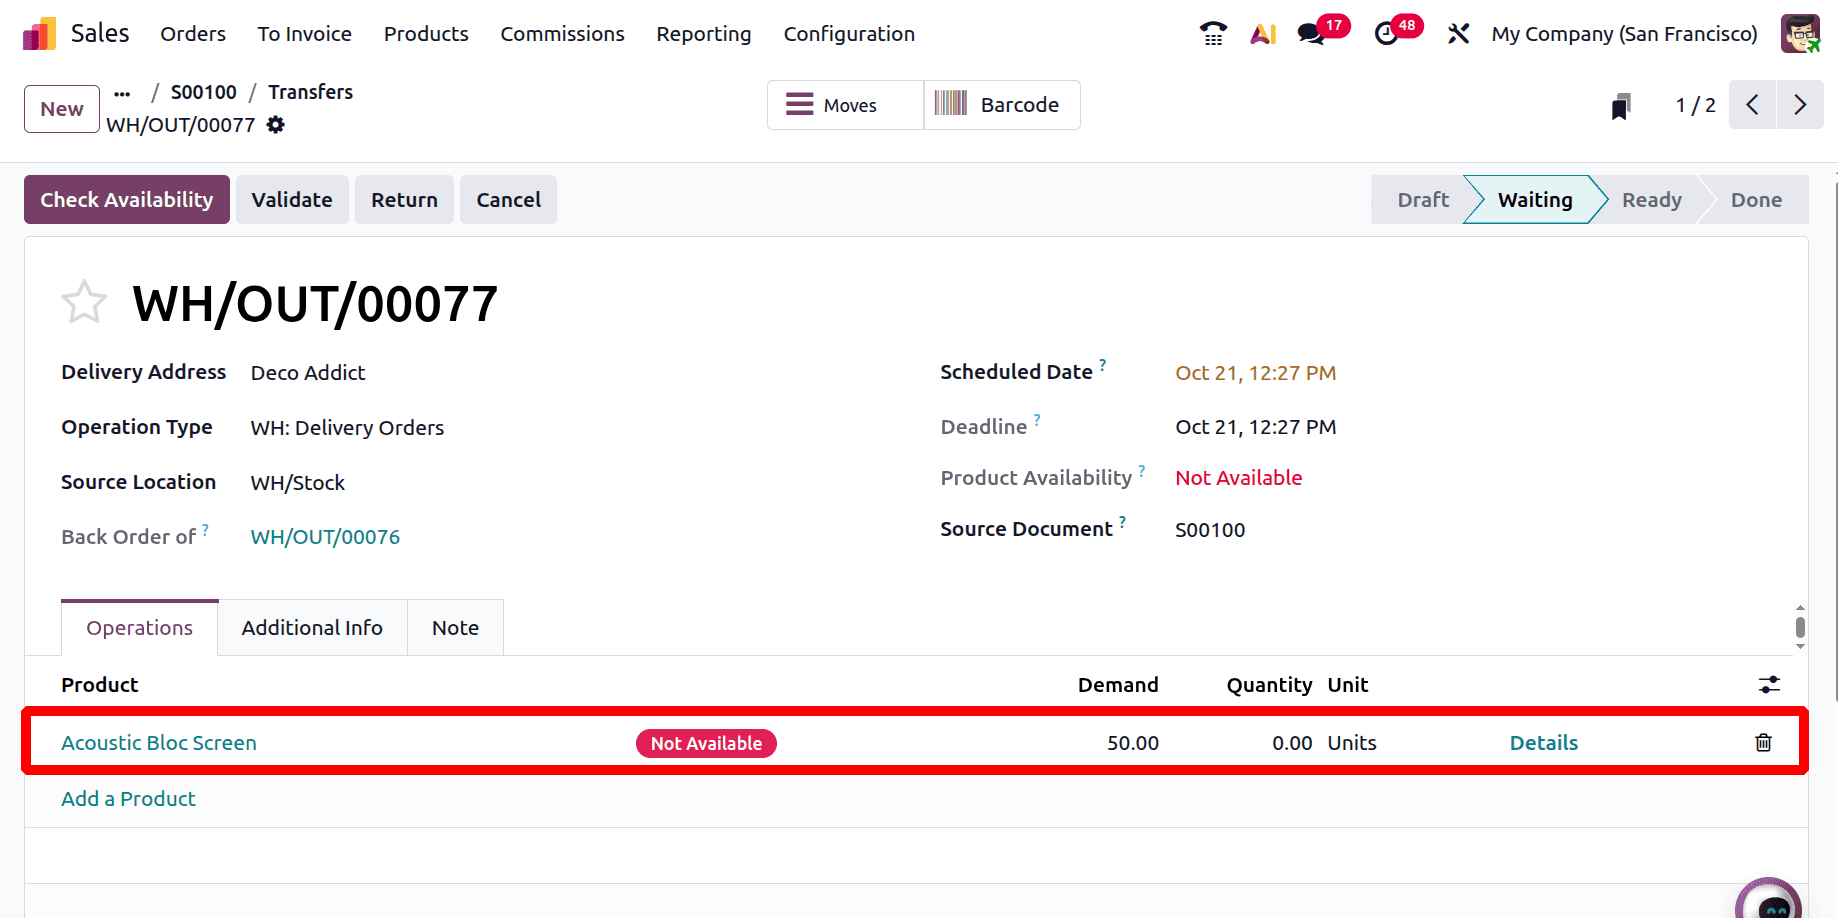Open the Reporting menu
This screenshot has height=918, width=1838.
pos(703,34)
